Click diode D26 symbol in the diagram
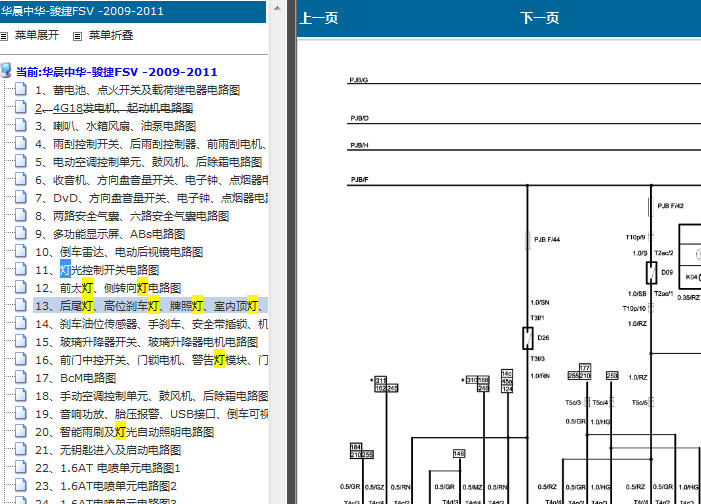The width and height of the screenshot is (701, 504). [528, 338]
